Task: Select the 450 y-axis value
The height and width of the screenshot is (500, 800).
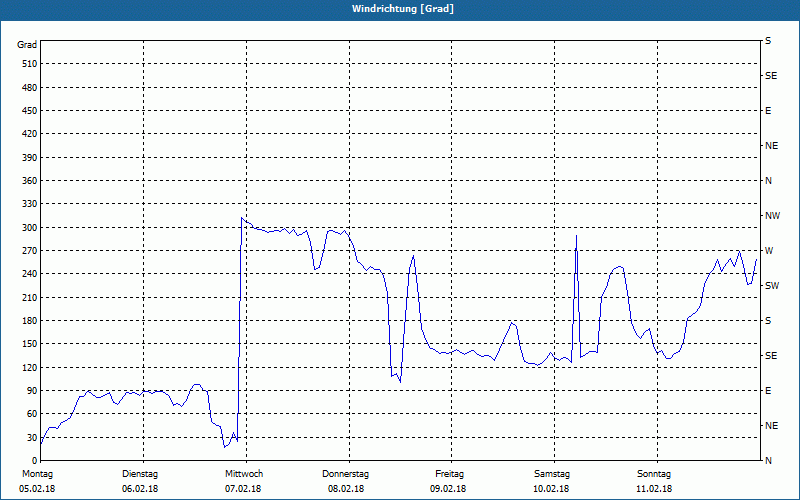Action: tap(30, 111)
